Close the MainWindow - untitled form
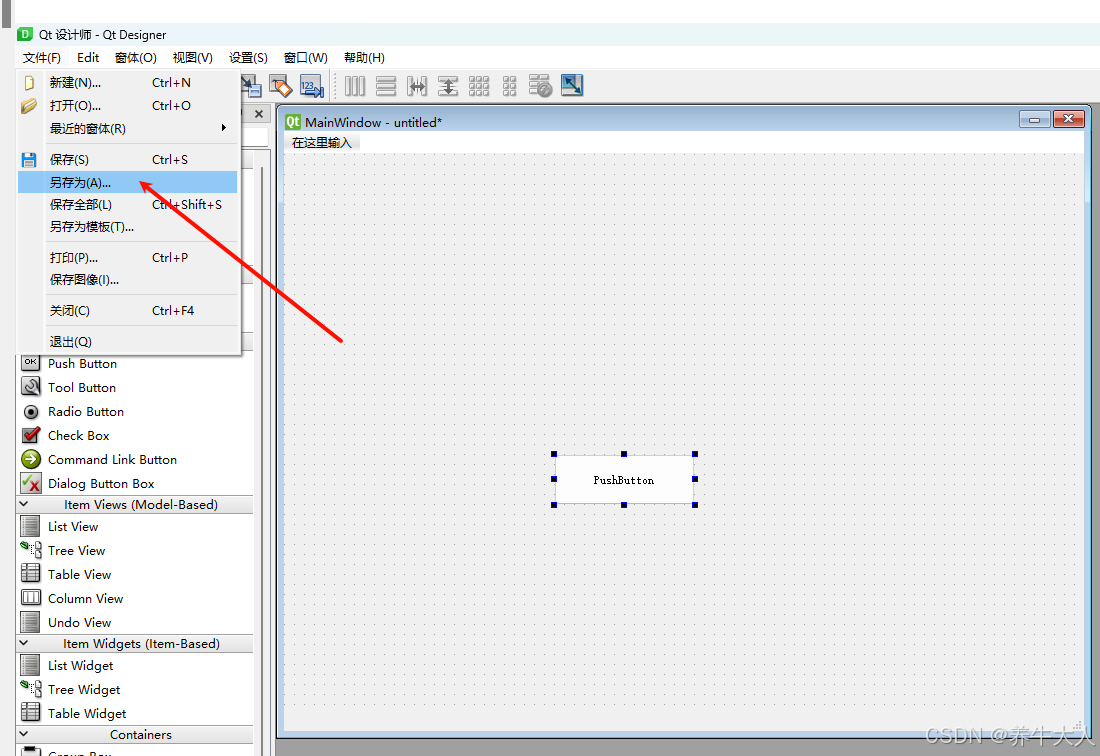Screen dimensions: 1100x756 click(1068, 119)
